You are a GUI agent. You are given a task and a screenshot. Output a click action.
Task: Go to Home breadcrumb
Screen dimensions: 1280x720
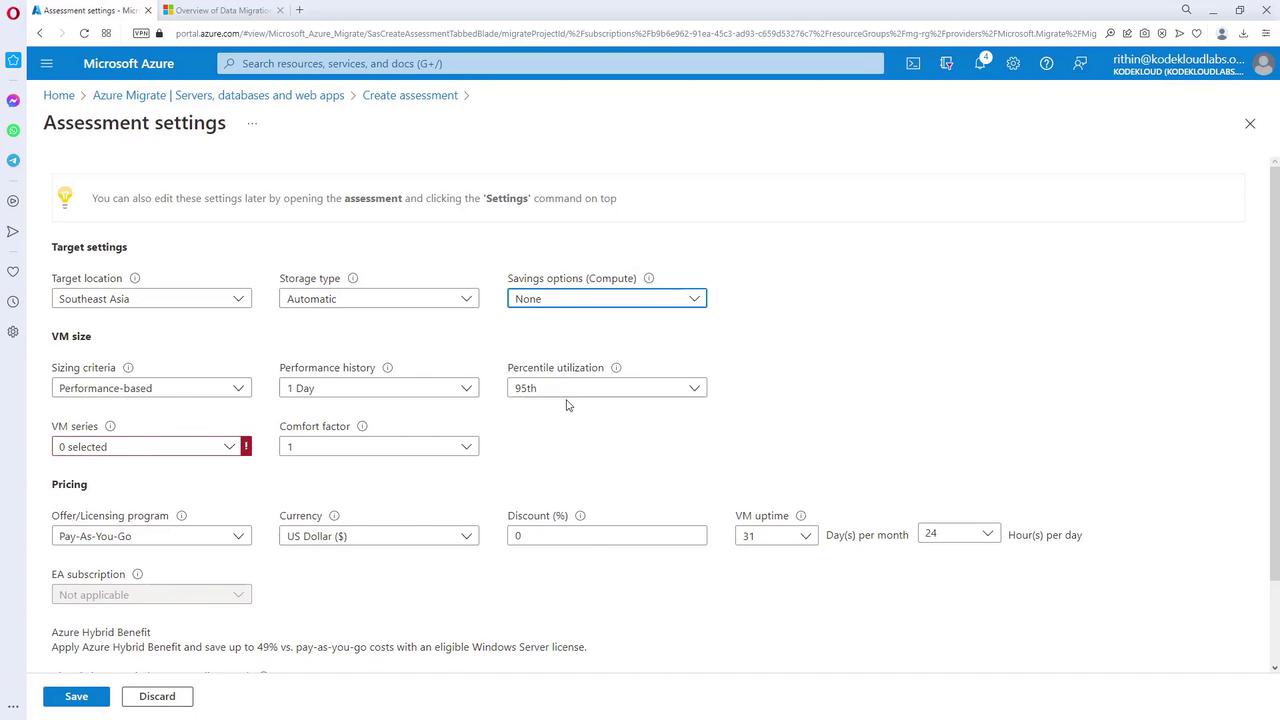[59, 95]
